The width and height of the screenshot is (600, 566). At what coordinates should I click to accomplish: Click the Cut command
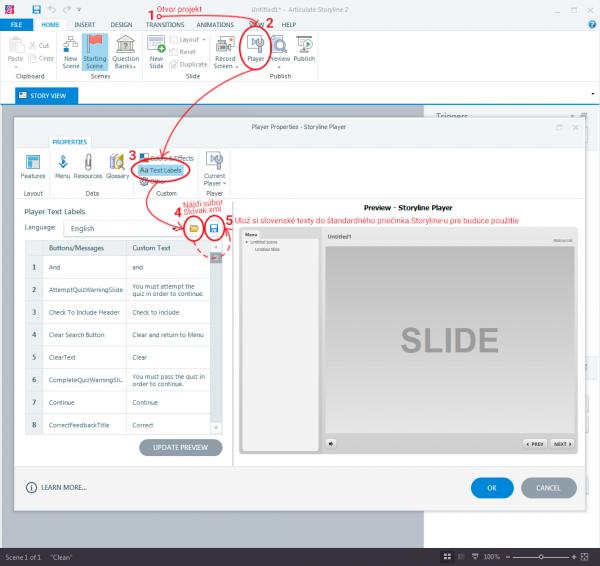pyautogui.click(x=39, y=45)
